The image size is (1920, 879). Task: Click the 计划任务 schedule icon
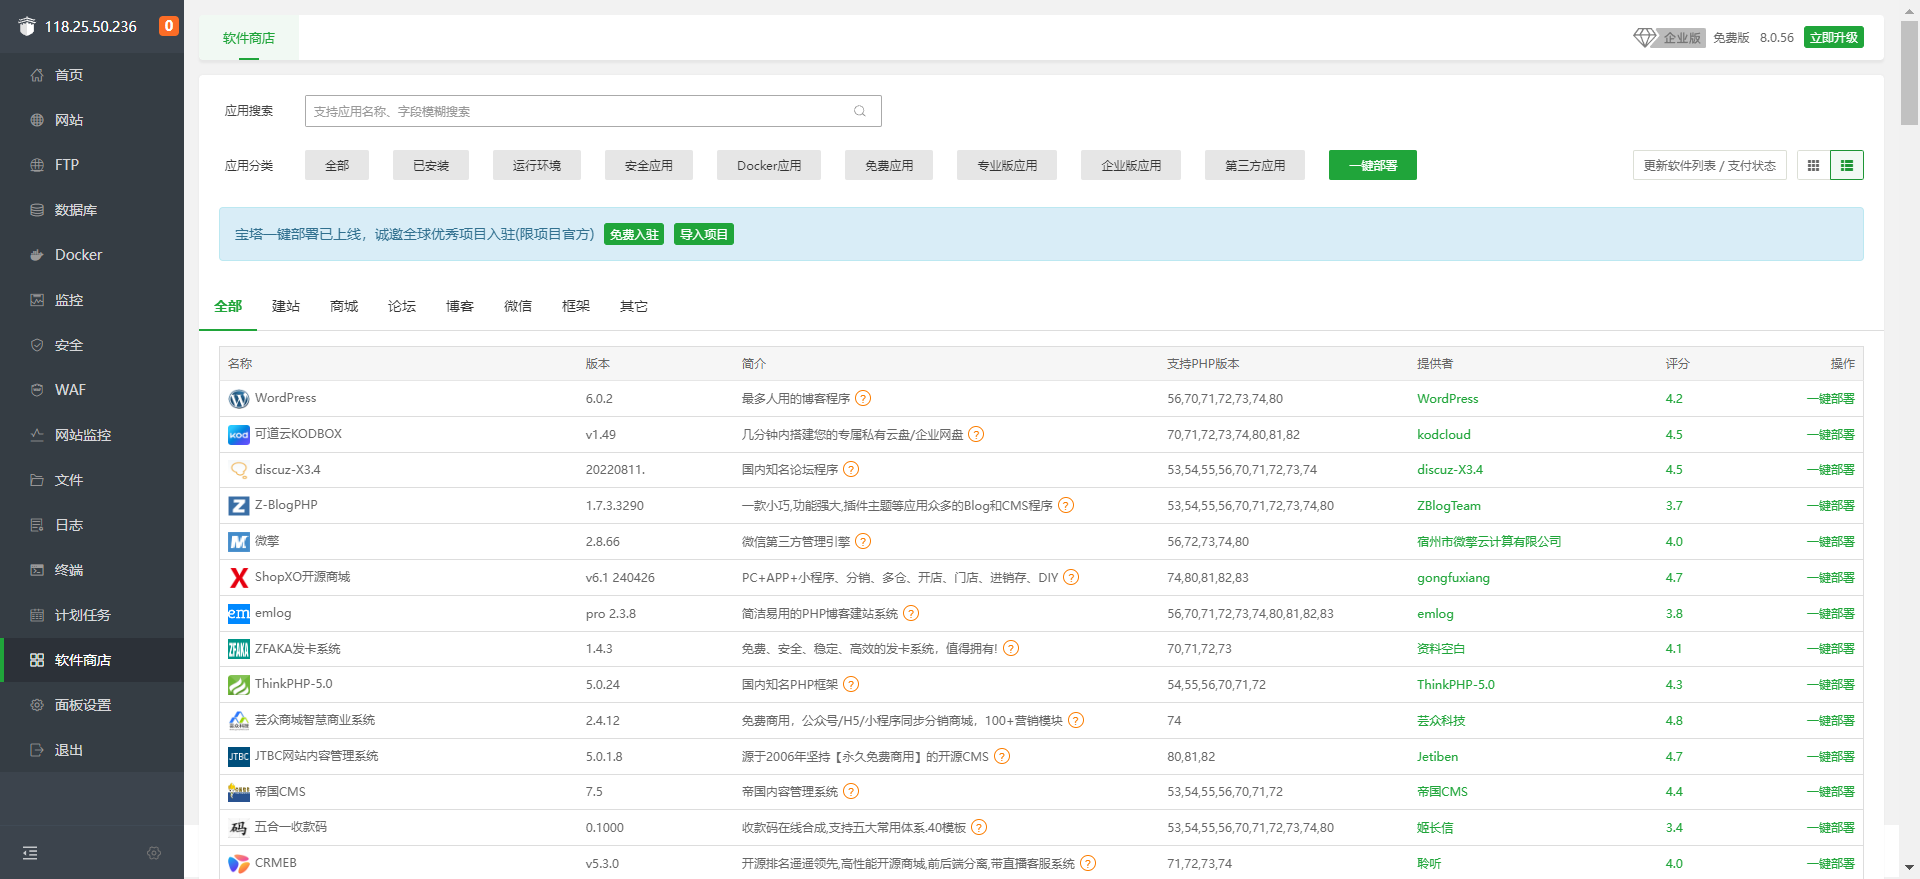(x=37, y=615)
